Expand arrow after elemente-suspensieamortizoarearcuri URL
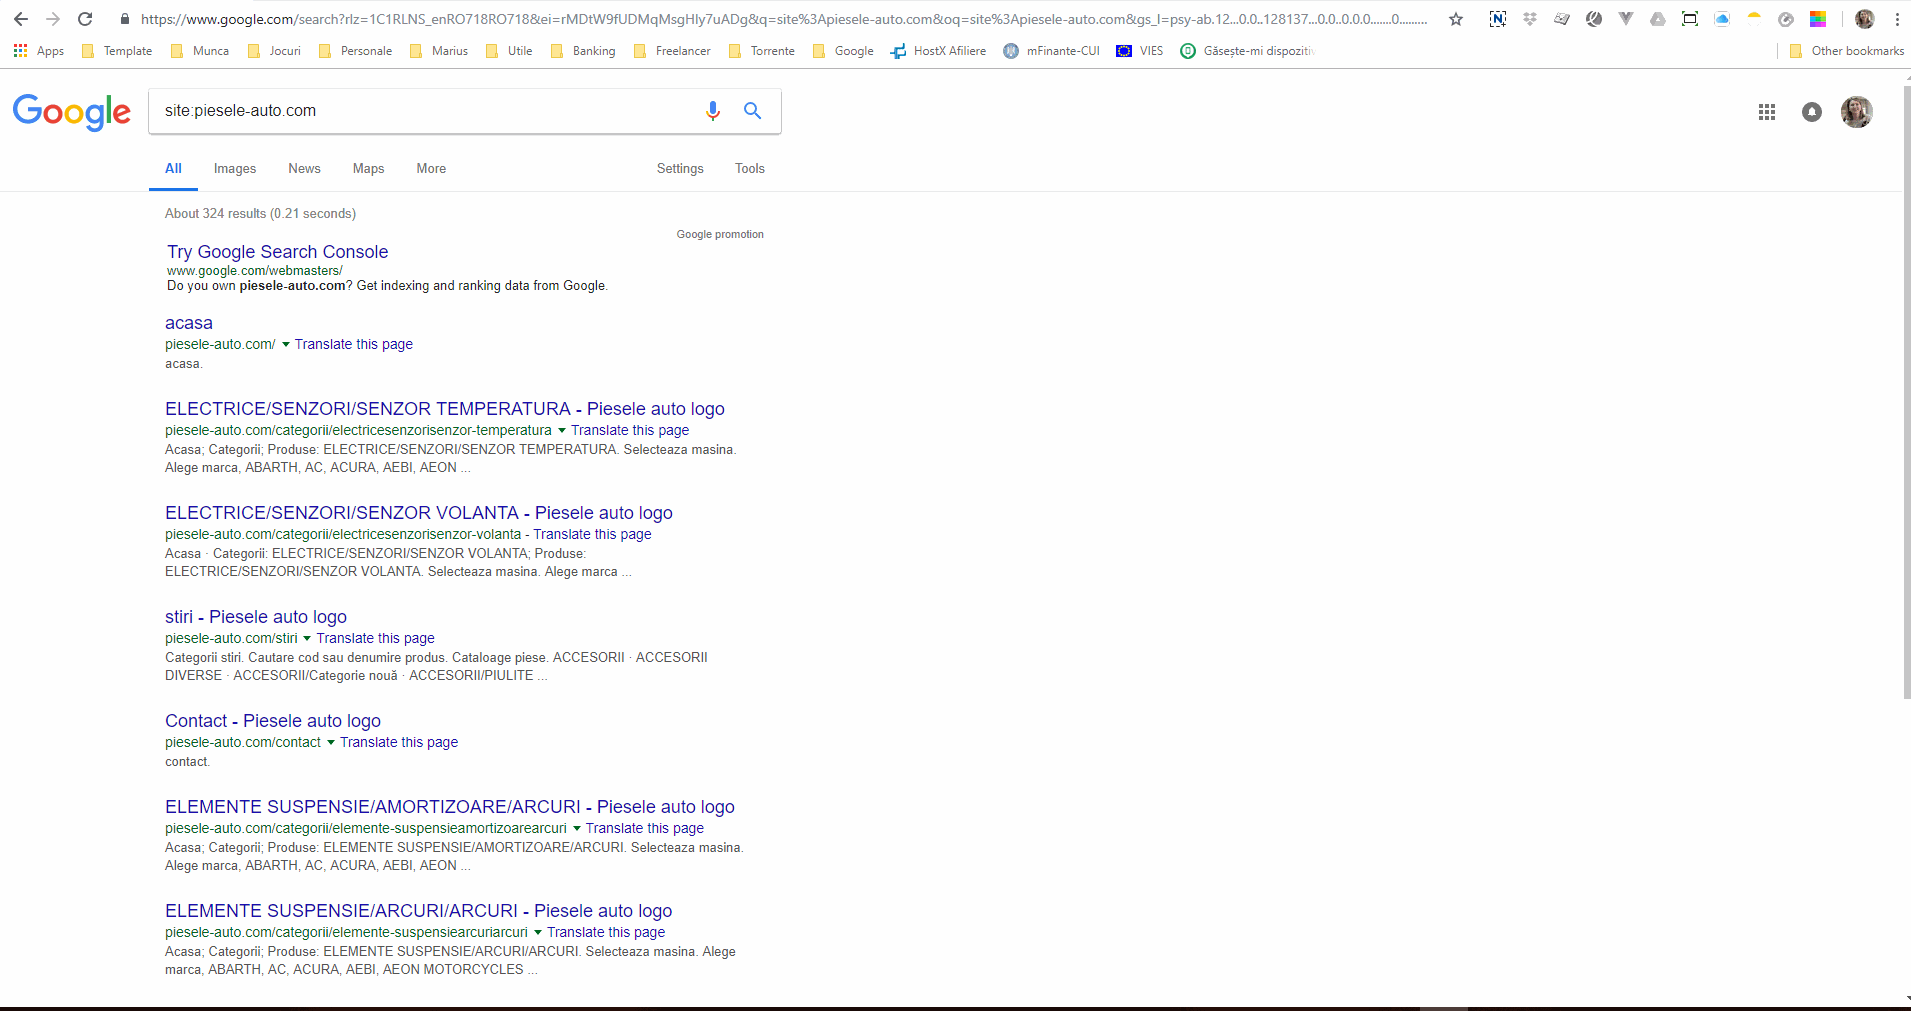1911x1011 pixels. (x=577, y=829)
